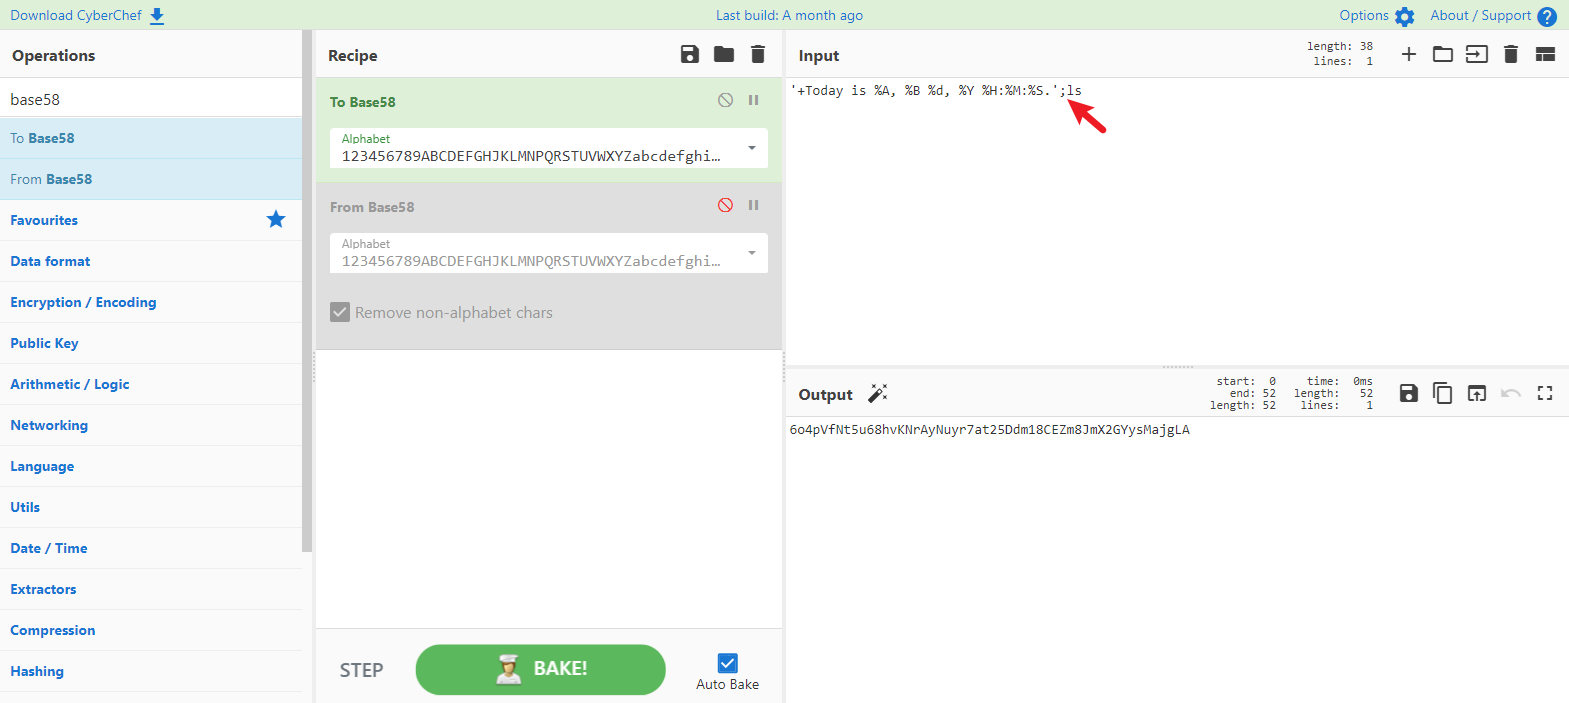Open the Options gear icon
The image size is (1569, 703).
click(x=1405, y=16)
